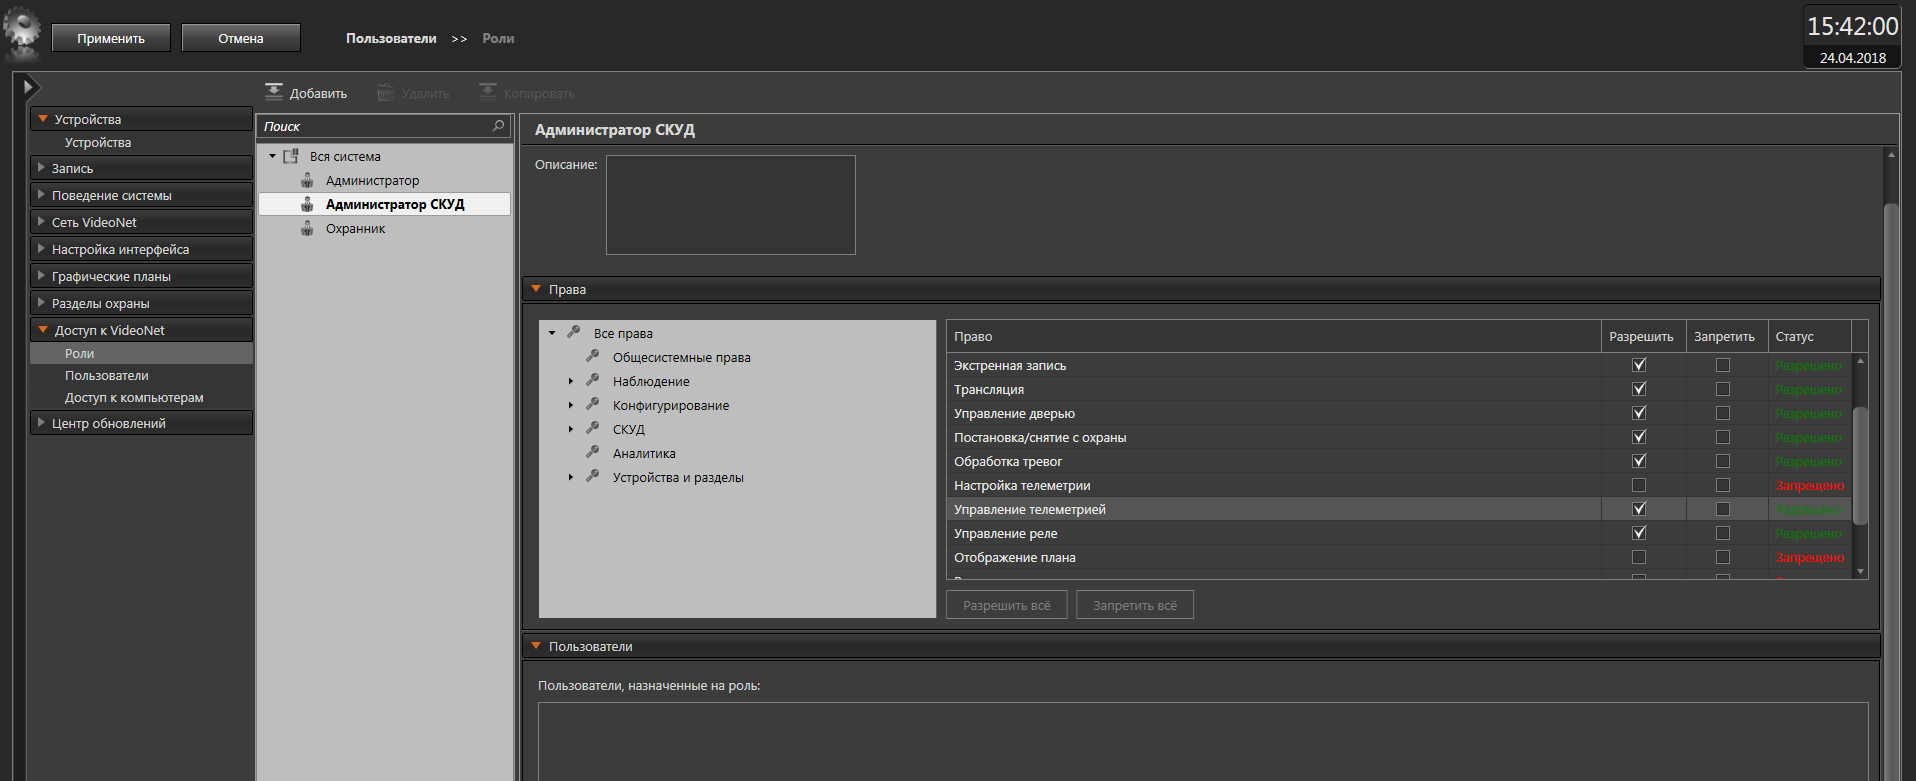Open Роли under Доступ к VideoNet

(x=141, y=353)
